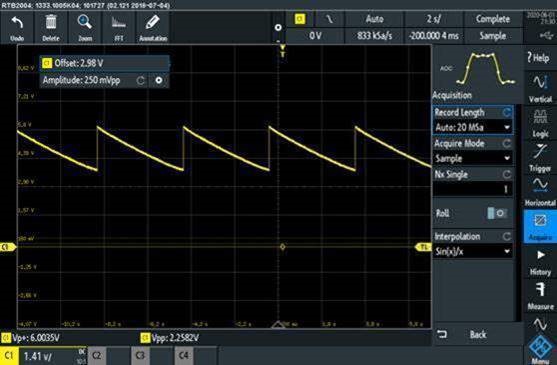Tap the Delete trash icon
The height and width of the screenshot is (365, 557).
[x=51, y=28]
